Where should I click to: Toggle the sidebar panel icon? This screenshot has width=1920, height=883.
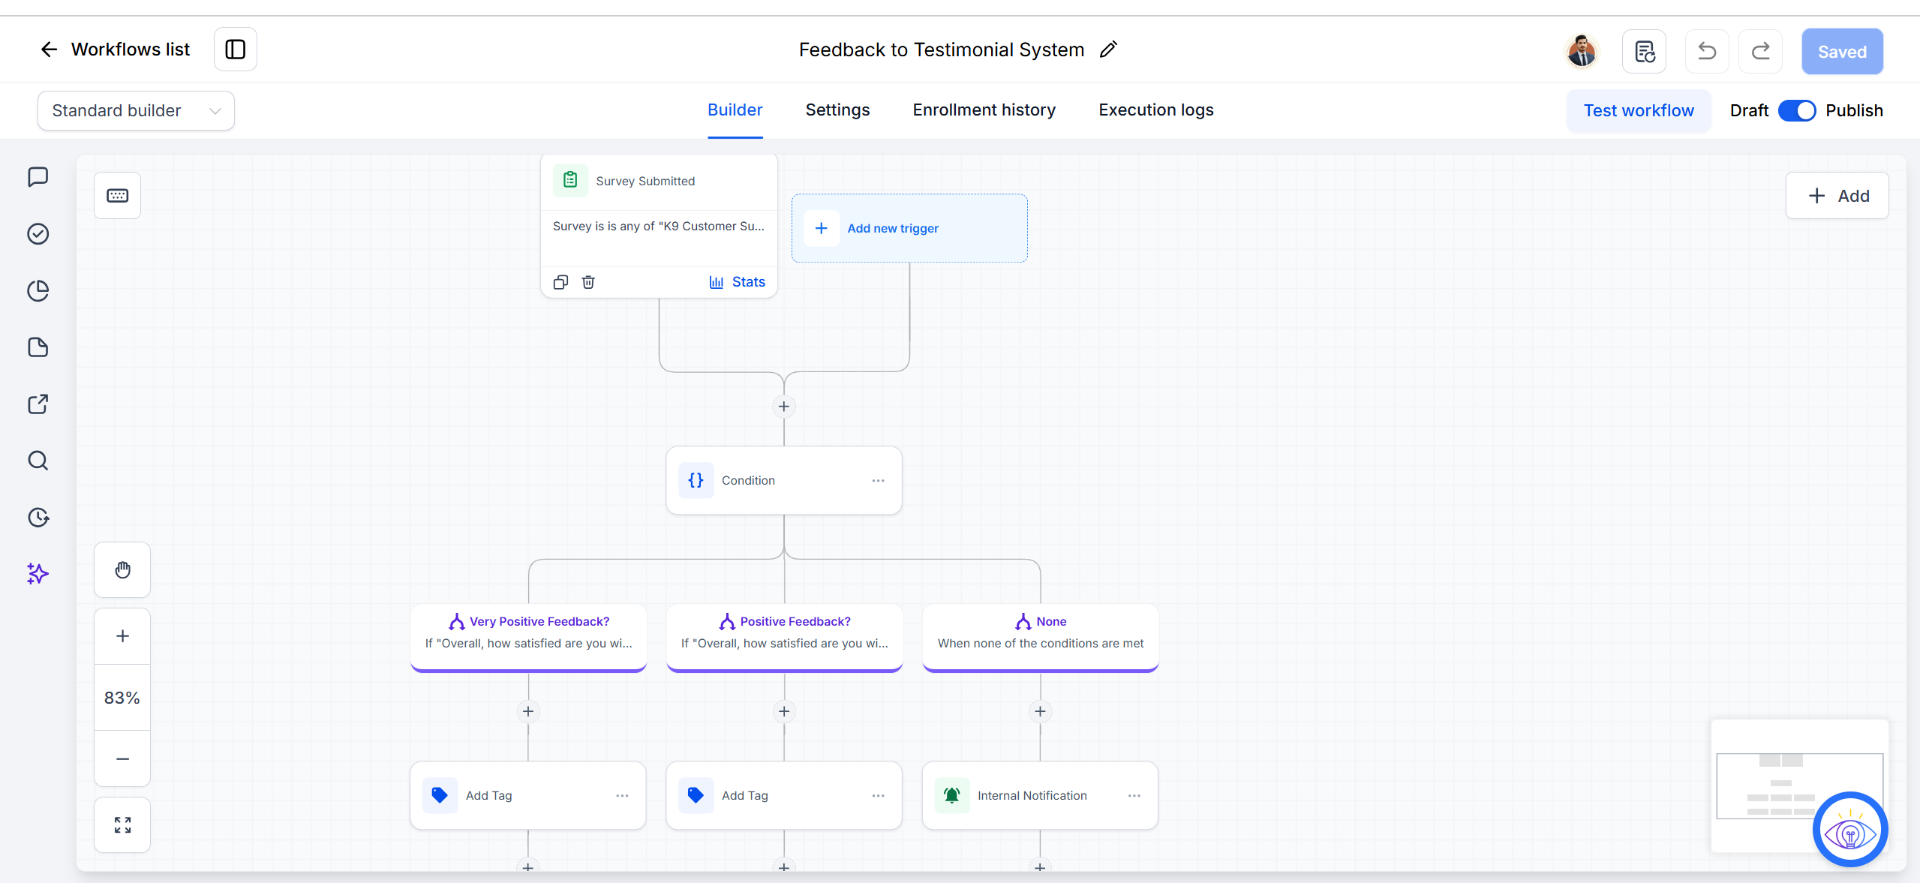click(x=236, y=50)
